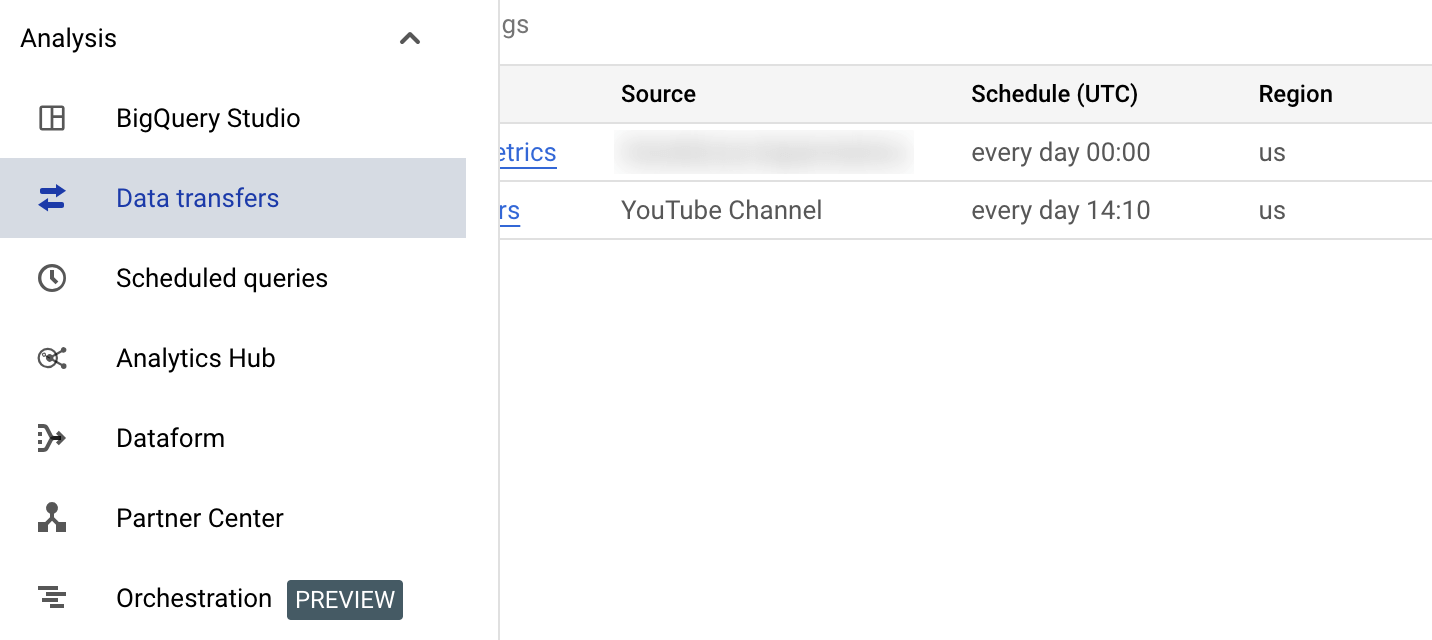Click the Analysis section heading
The image size is (1432, 640).
(x=68, y=38)
